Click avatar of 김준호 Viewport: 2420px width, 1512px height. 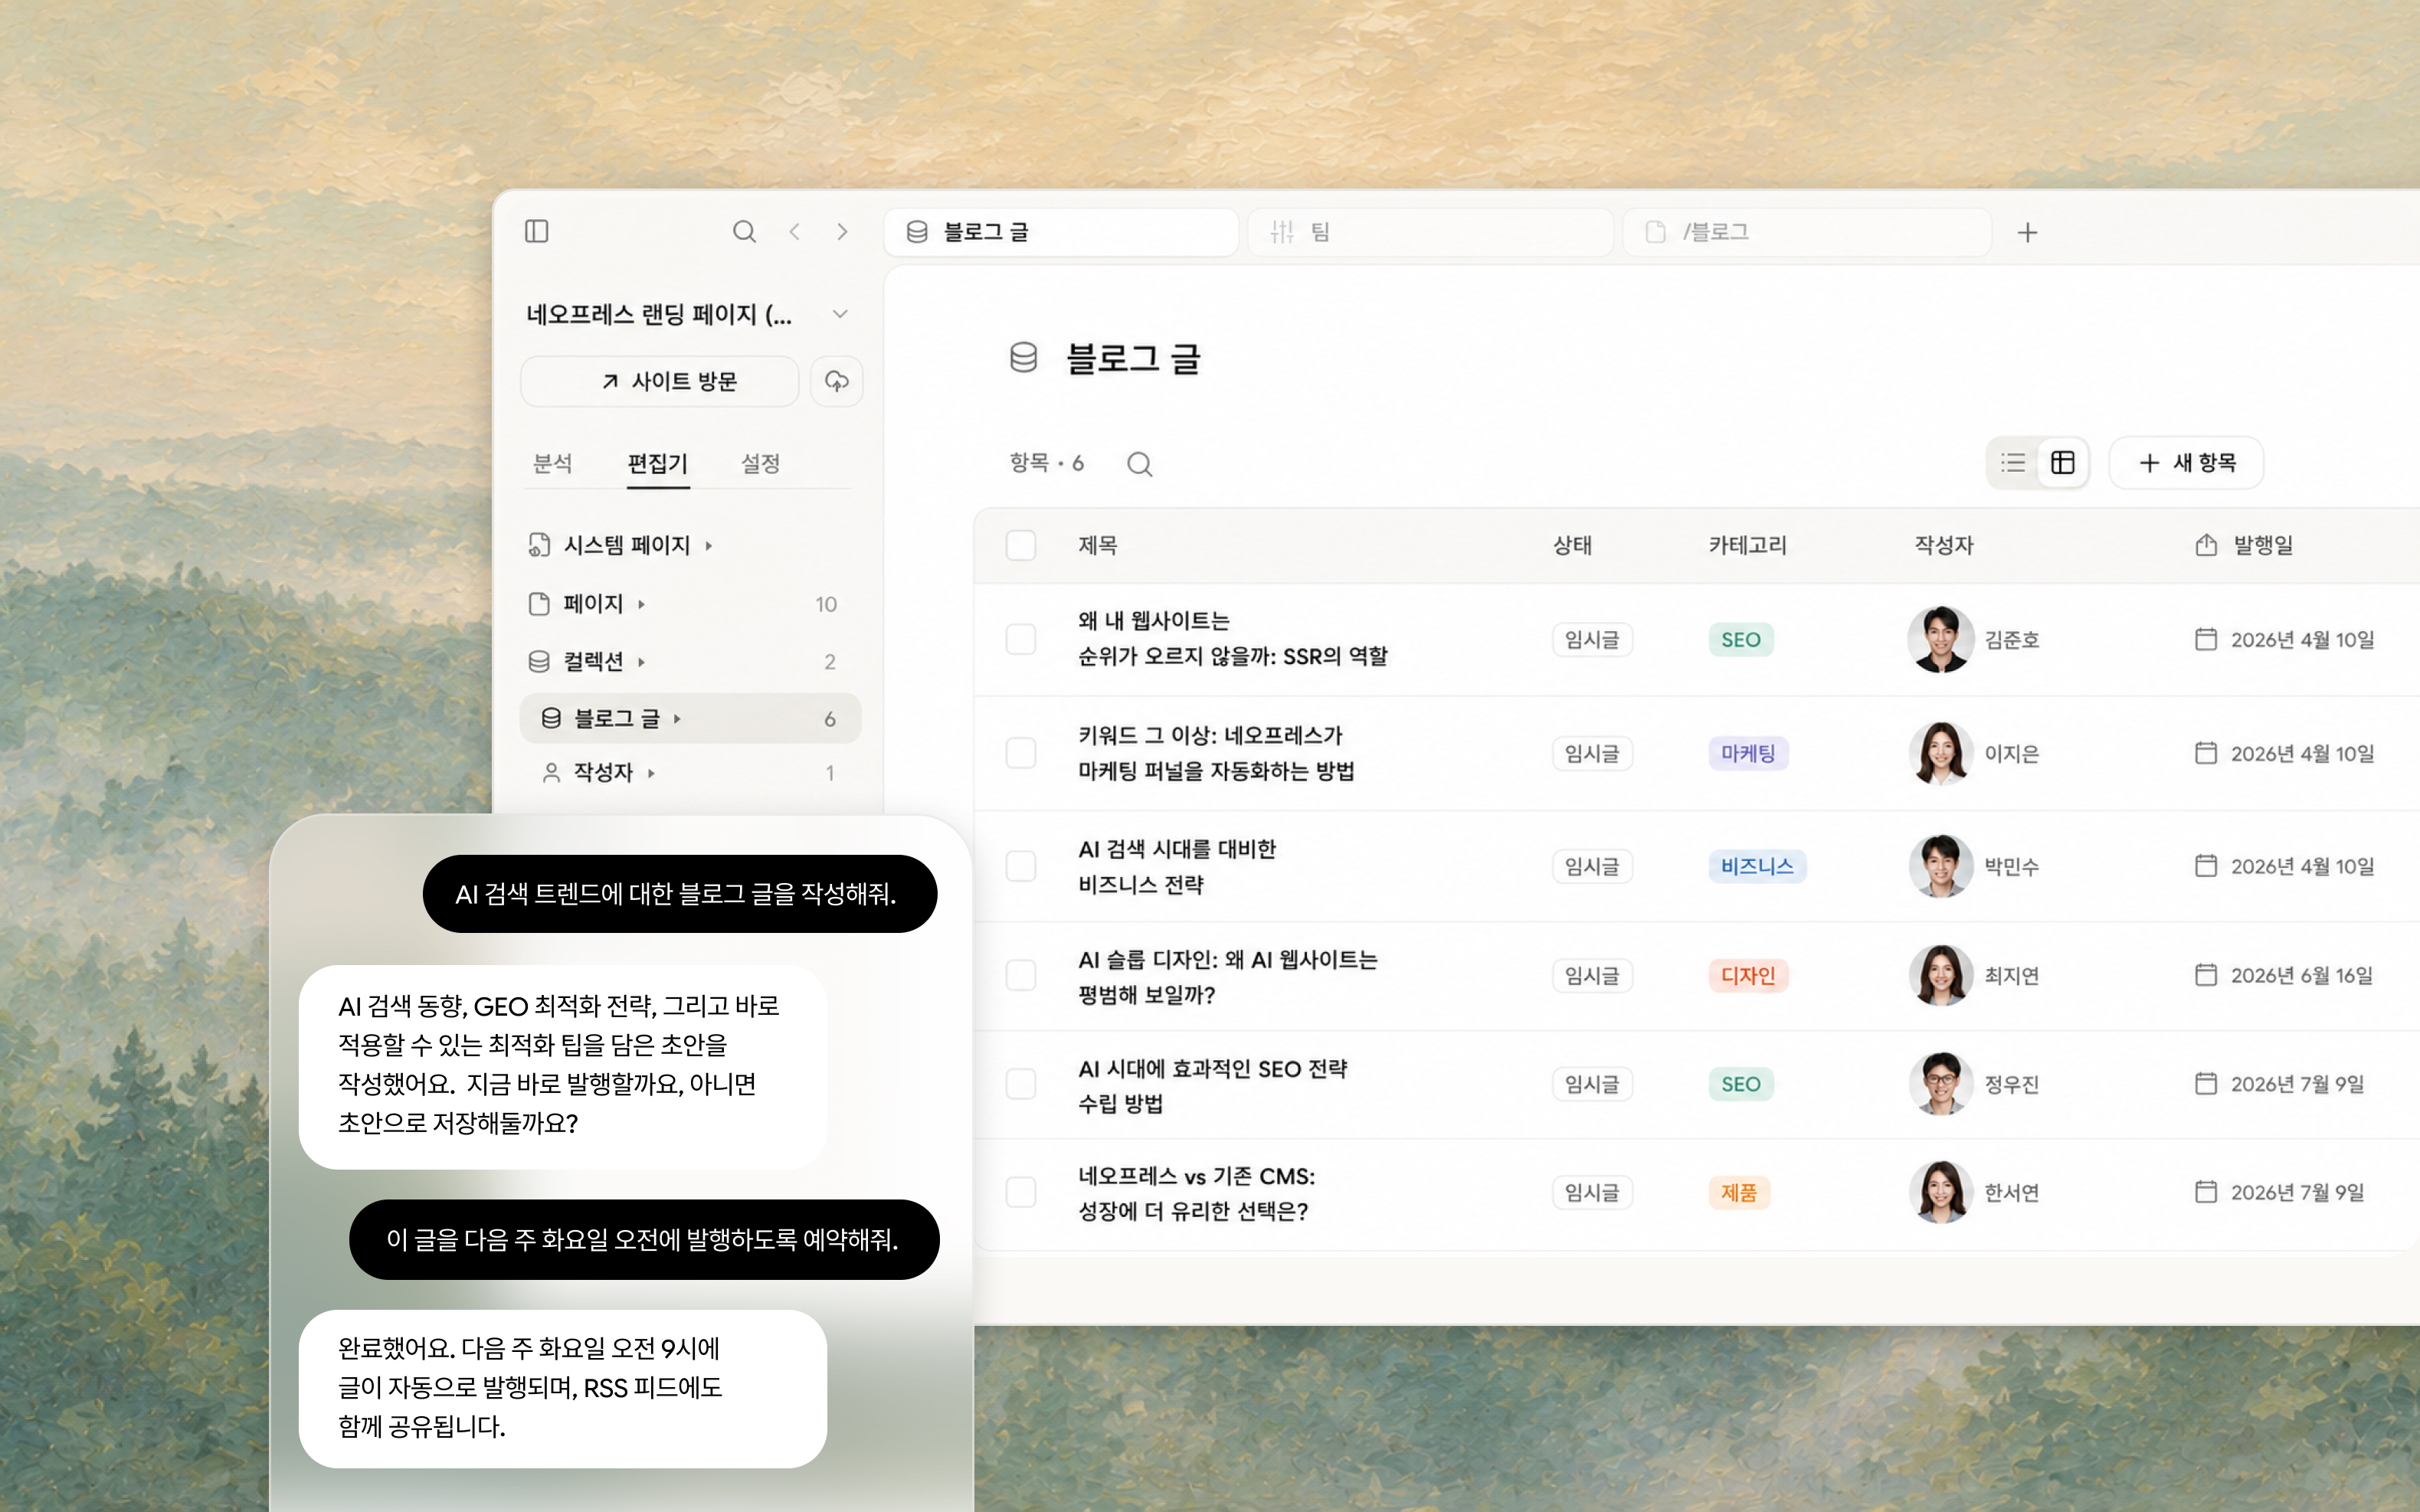pos(1940,639)
